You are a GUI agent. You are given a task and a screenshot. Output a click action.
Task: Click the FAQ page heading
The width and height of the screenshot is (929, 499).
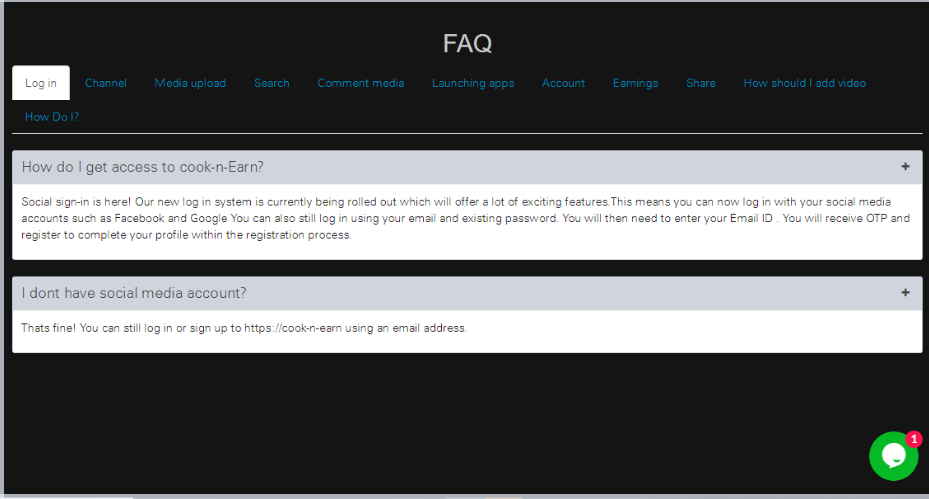point(467,43)
